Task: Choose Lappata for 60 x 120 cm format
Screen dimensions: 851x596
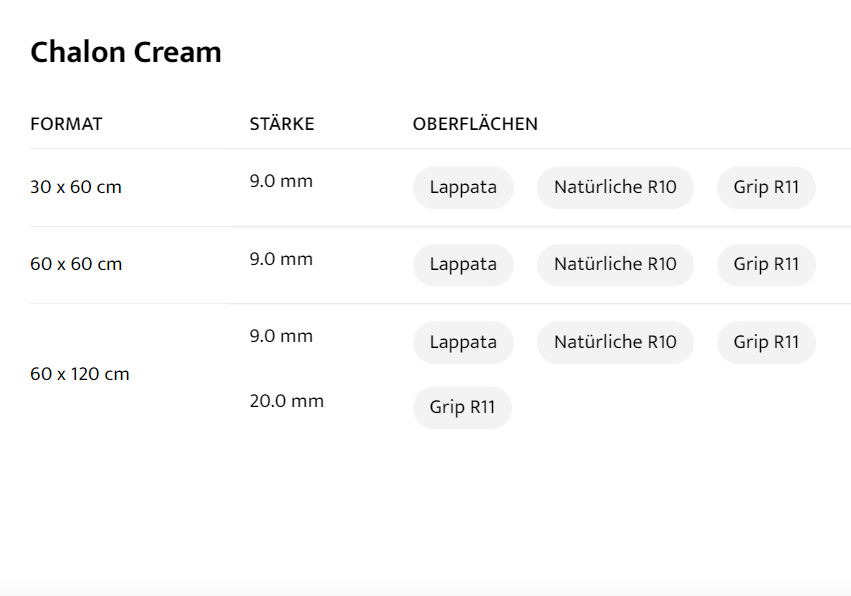Action: pos(463,342)
